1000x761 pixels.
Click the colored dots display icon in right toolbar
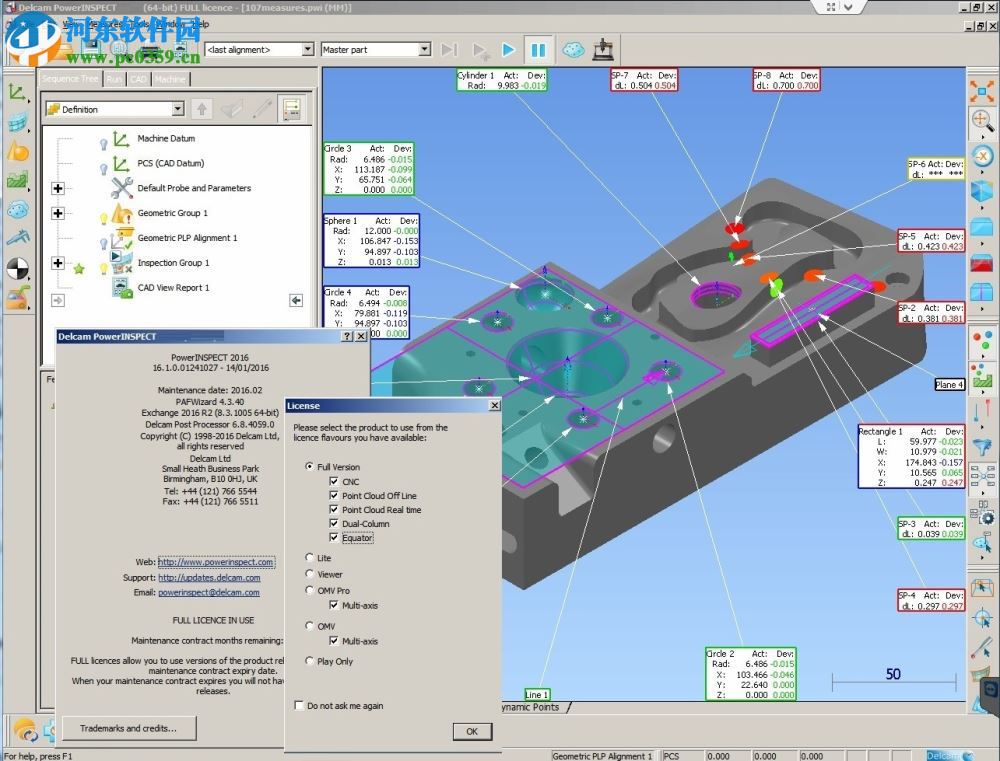click(x=982, y=342)
